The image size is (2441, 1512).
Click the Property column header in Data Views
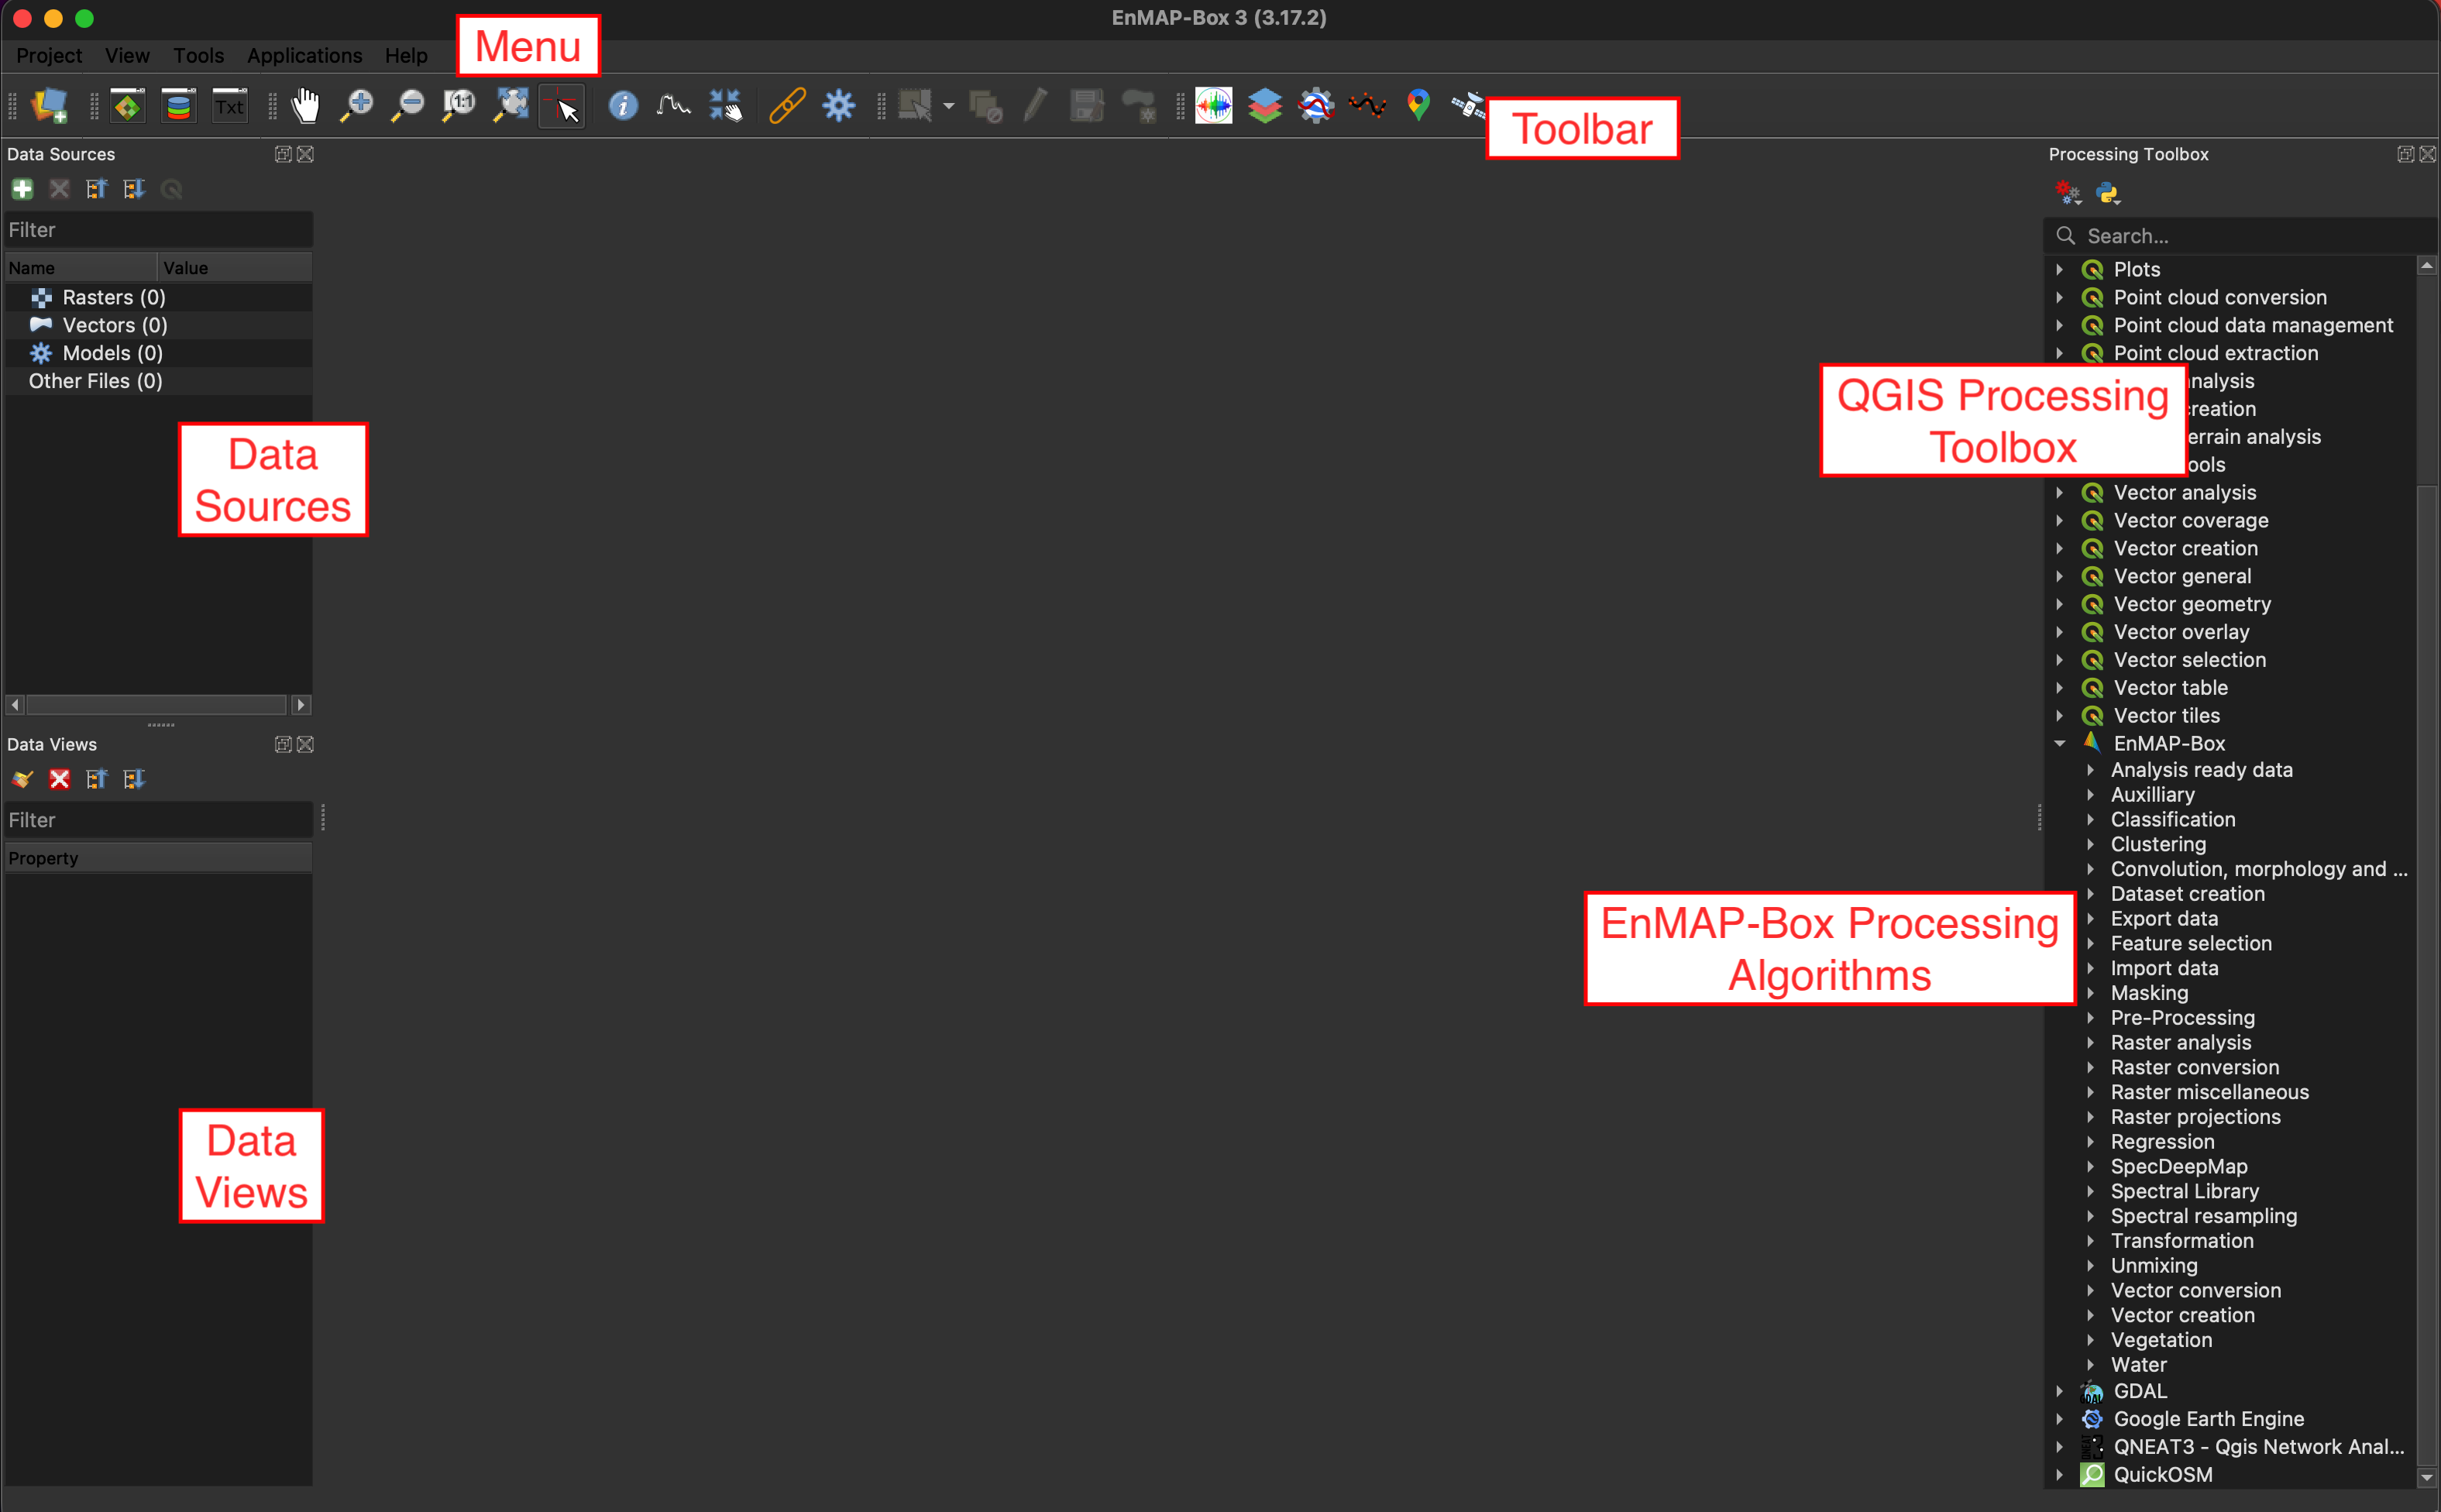coord(158,858)
